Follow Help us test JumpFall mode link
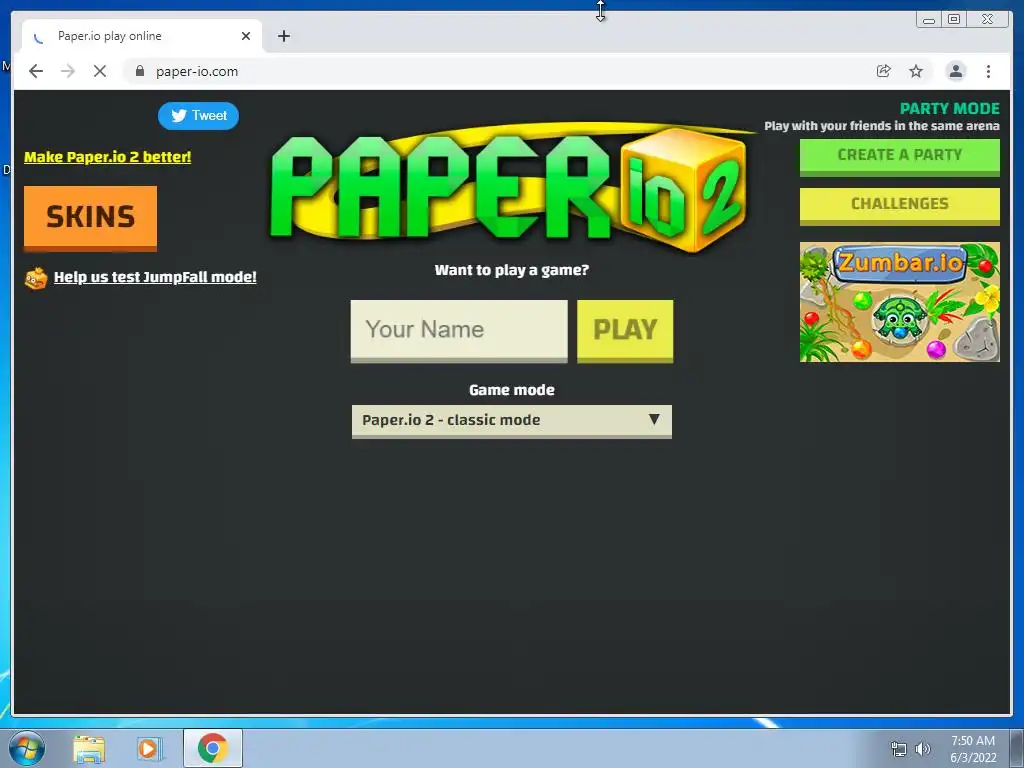 (x=155, y=277)
